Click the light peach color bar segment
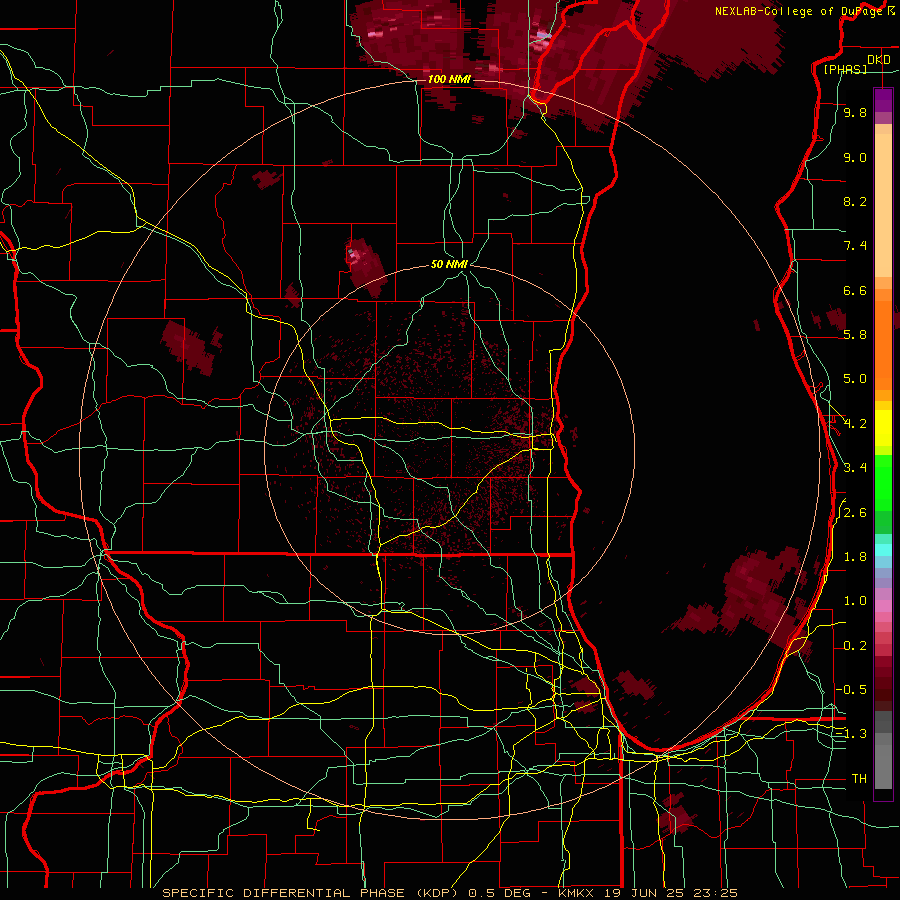Screen dimensions: 900x900 [x=883, y=206]
